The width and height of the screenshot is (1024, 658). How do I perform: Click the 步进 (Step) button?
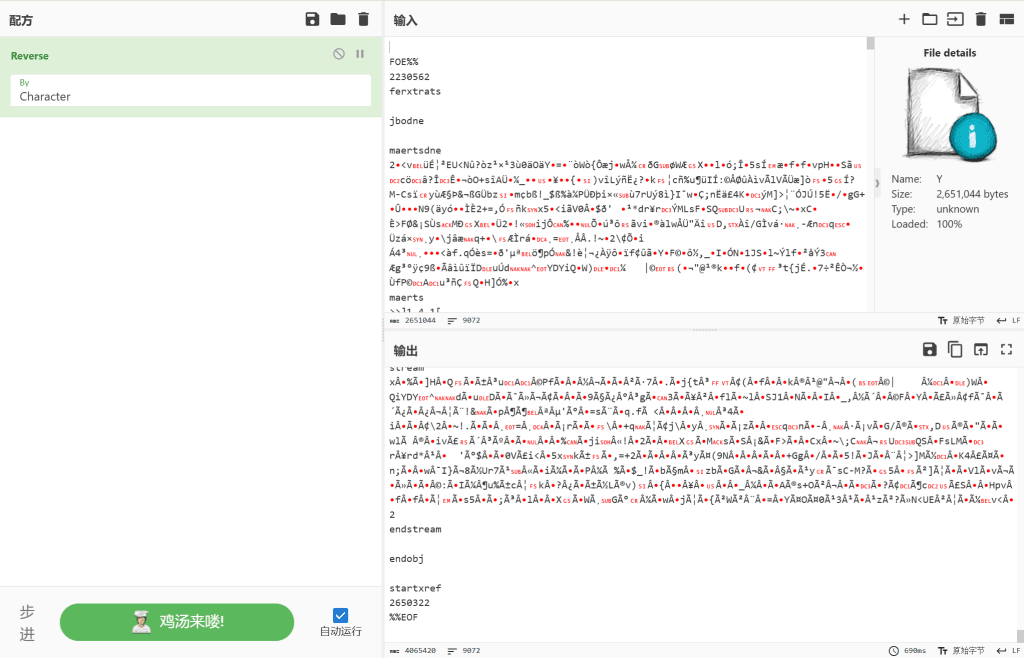(x=27, y=621)
